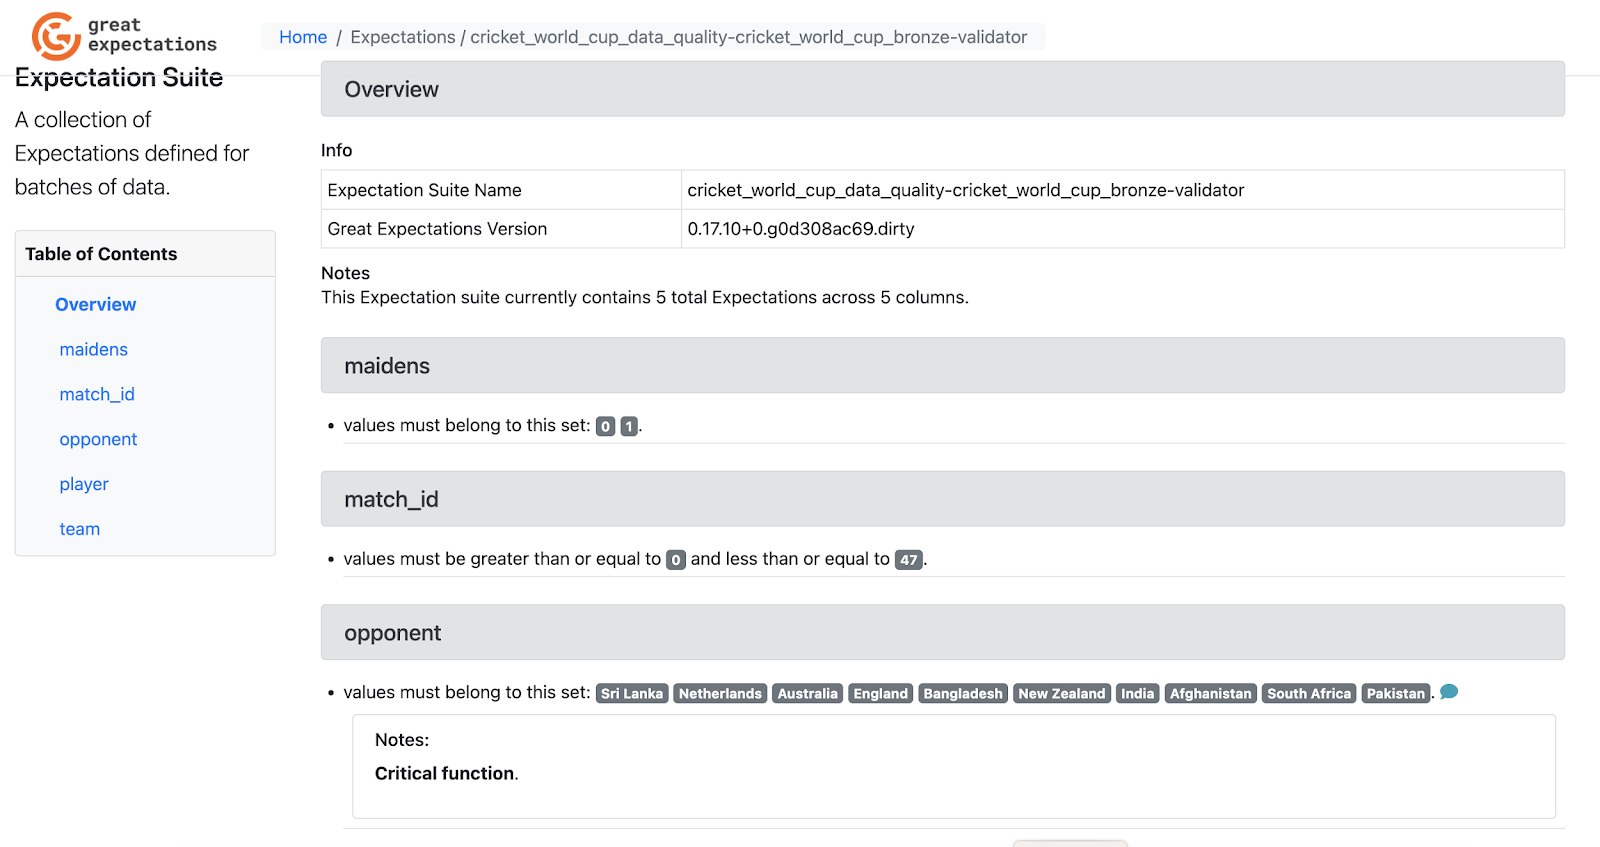
Task: Click the Table of Contents heading
Action: [x=101, y=254]
